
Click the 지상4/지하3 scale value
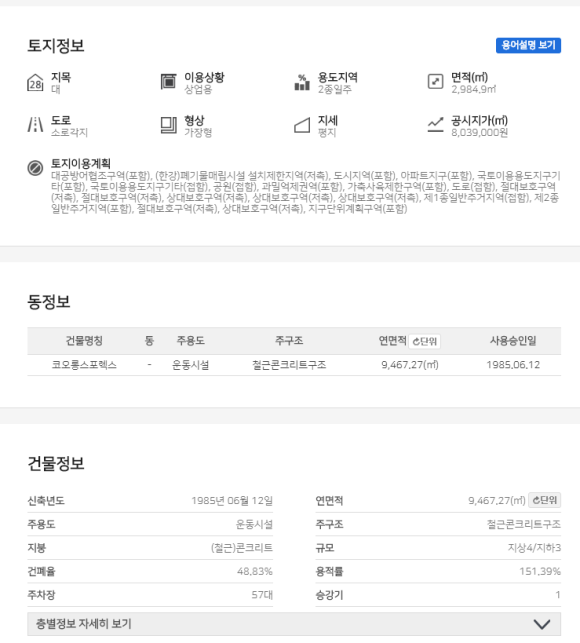point(534,548)
